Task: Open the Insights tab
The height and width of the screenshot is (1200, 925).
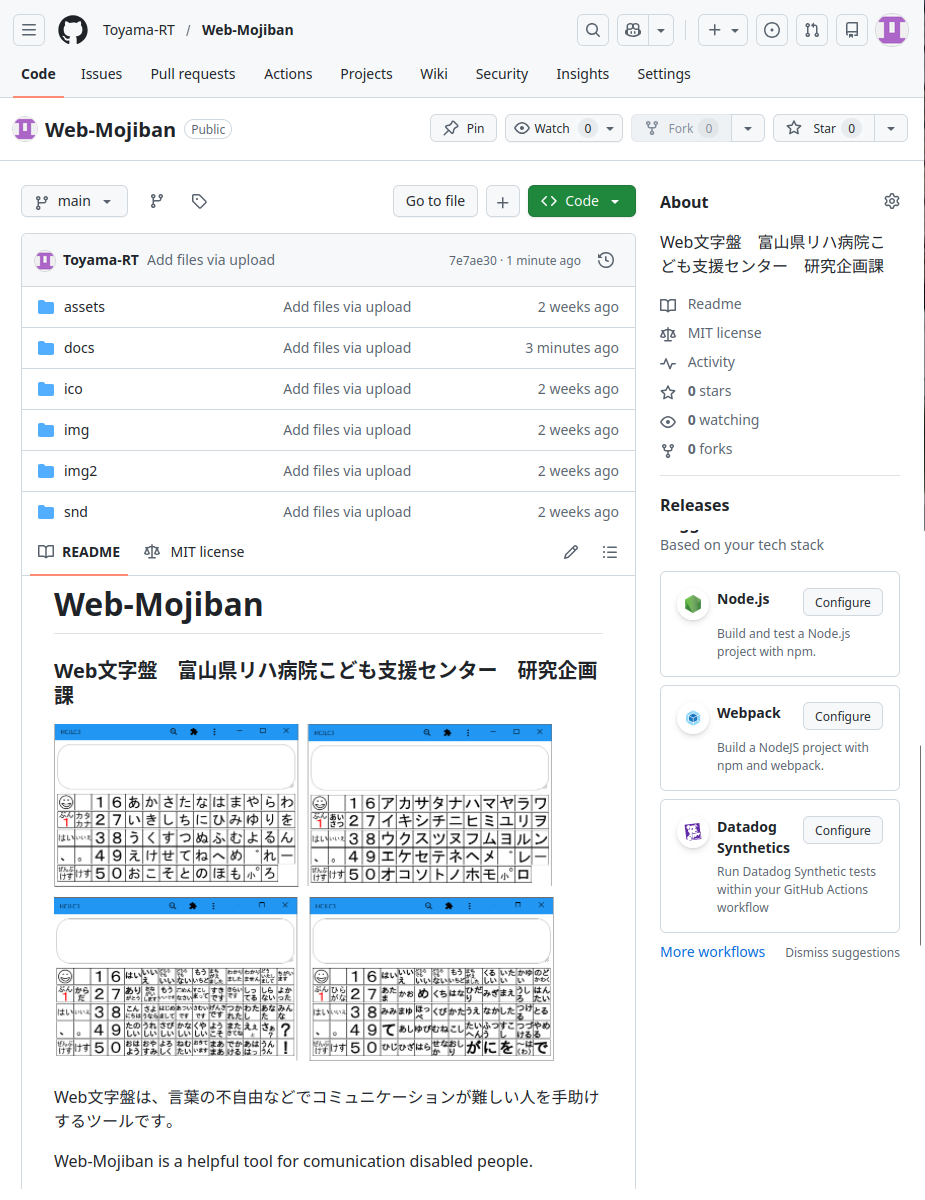Action: coord(582,73)
